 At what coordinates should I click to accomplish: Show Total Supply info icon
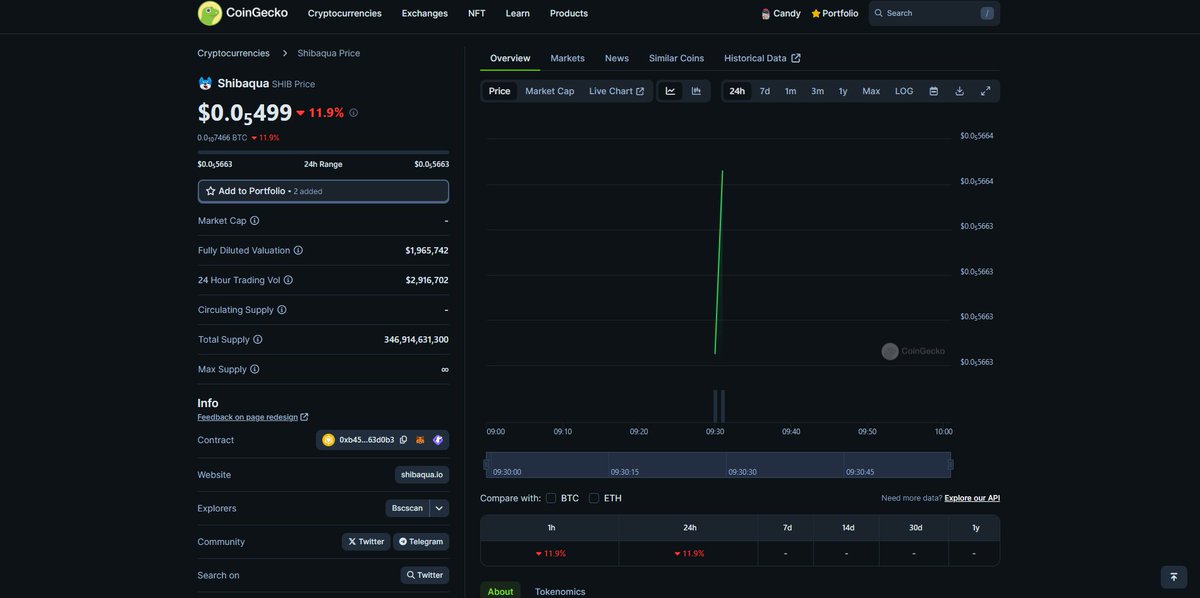coord(258,339)
